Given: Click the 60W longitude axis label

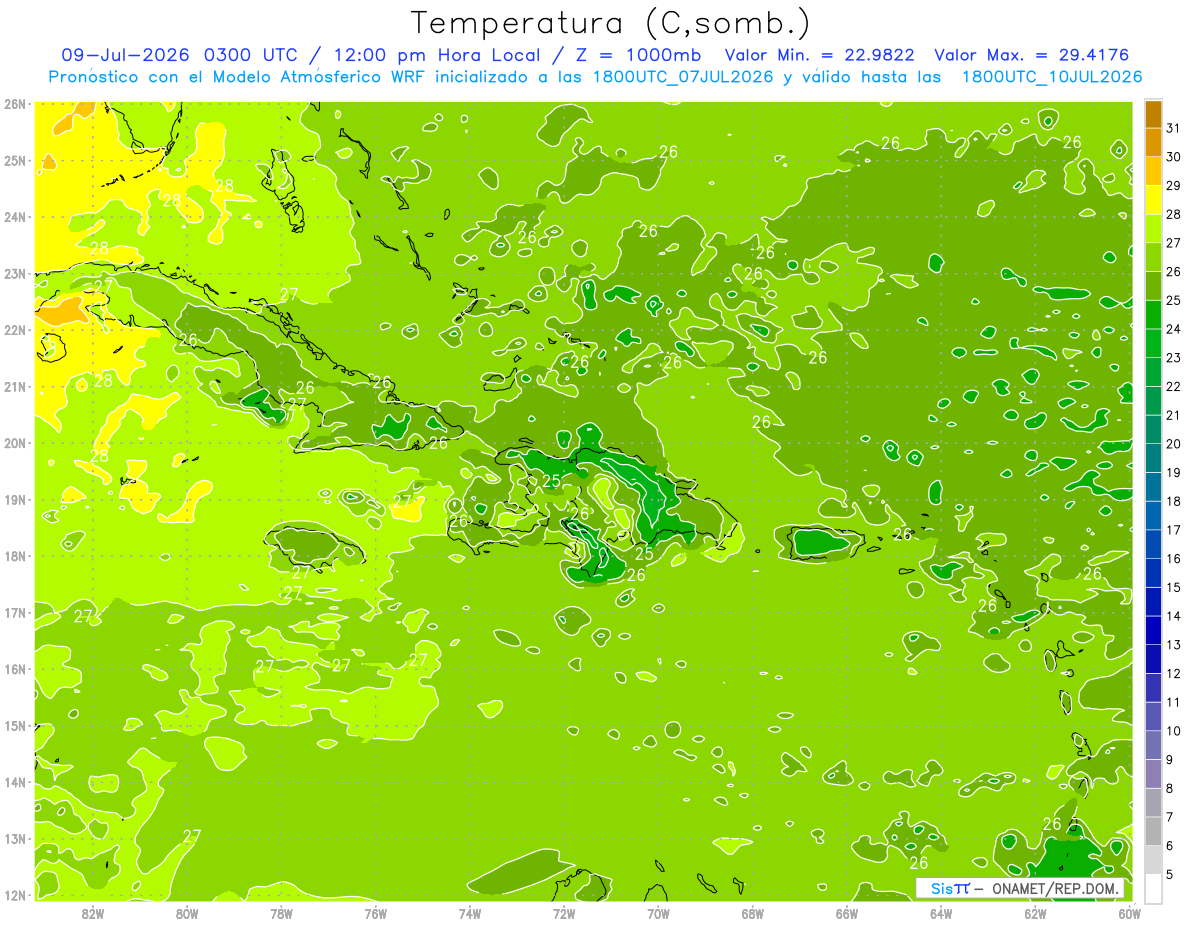Looking at the screenshot, I should click(x=1130, y=914).
